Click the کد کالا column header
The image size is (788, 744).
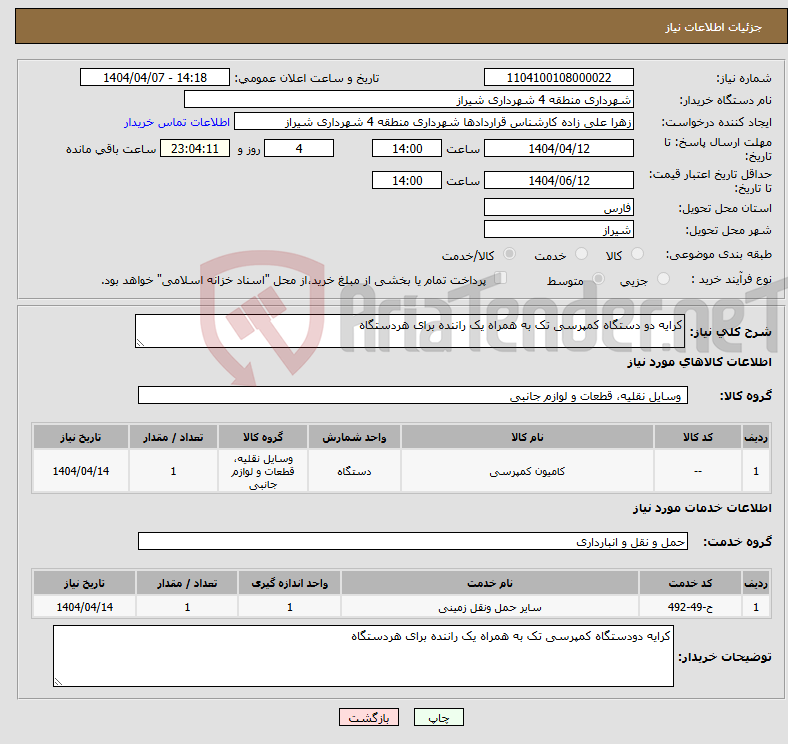click(698, 437)
